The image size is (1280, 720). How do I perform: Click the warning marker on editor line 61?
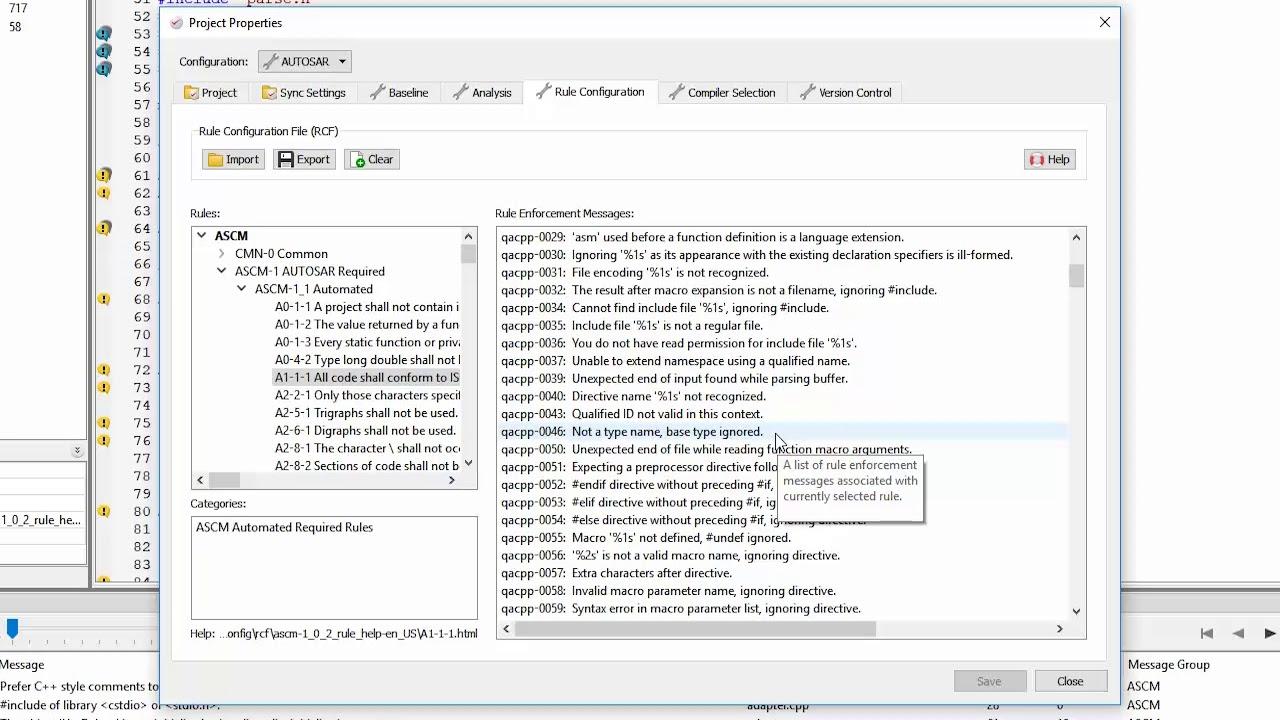104,176
